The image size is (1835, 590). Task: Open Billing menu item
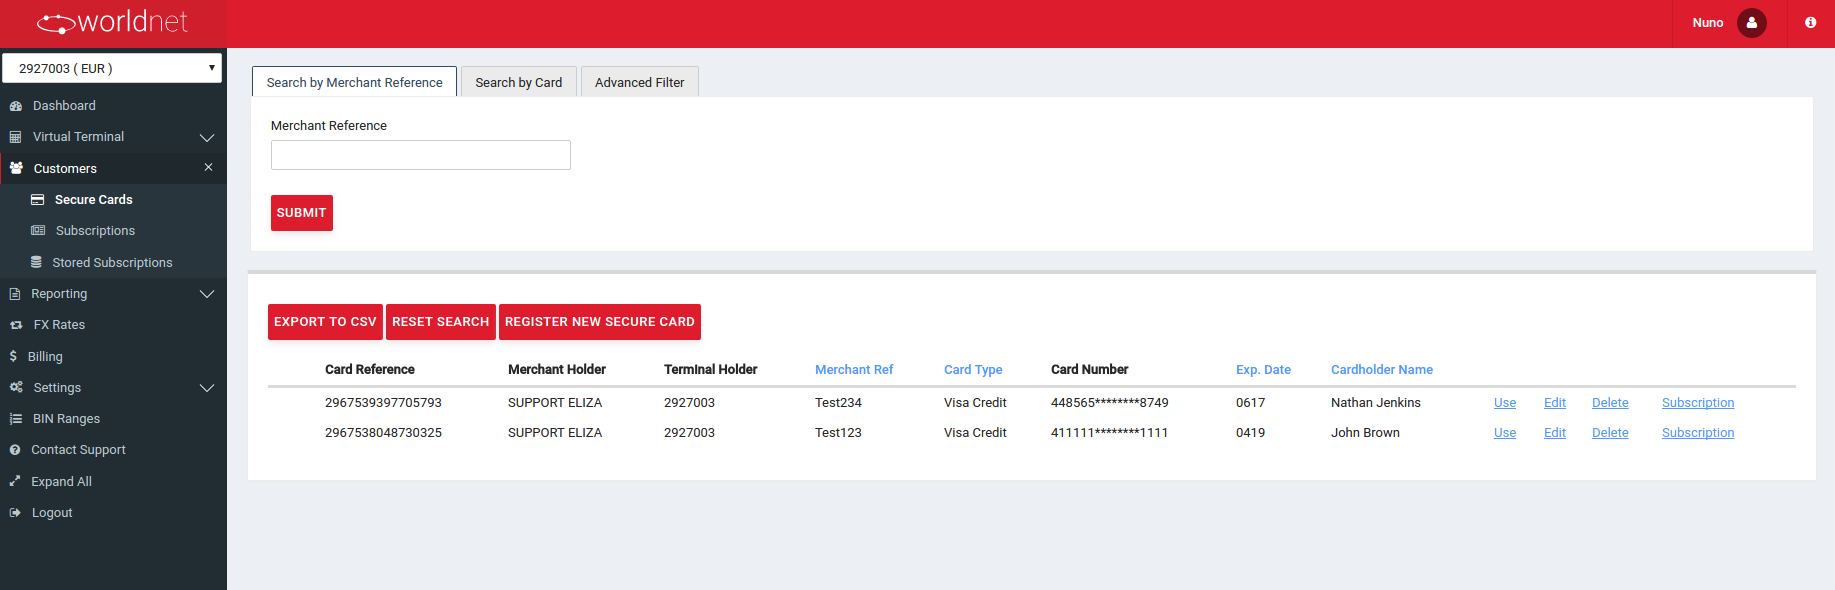pos(45,357)
